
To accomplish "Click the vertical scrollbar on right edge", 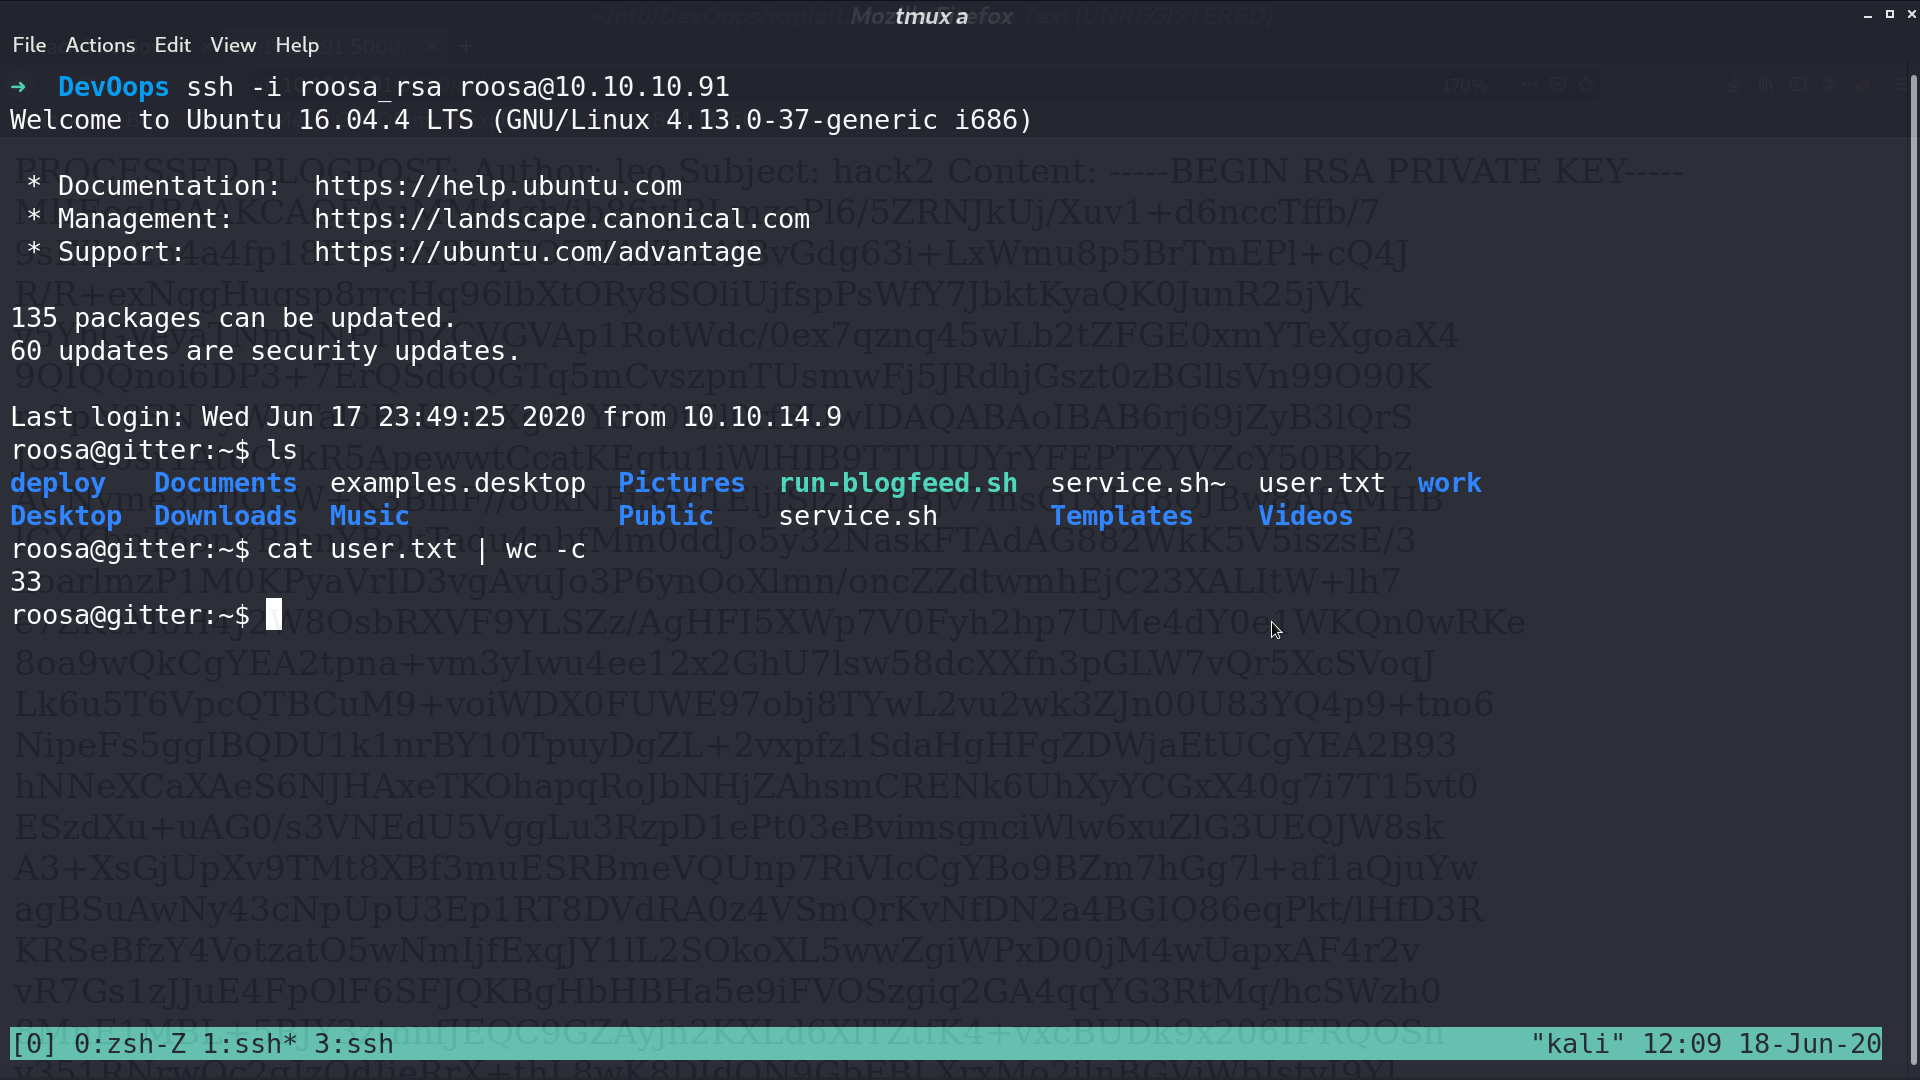I will tap(1914, 570).
